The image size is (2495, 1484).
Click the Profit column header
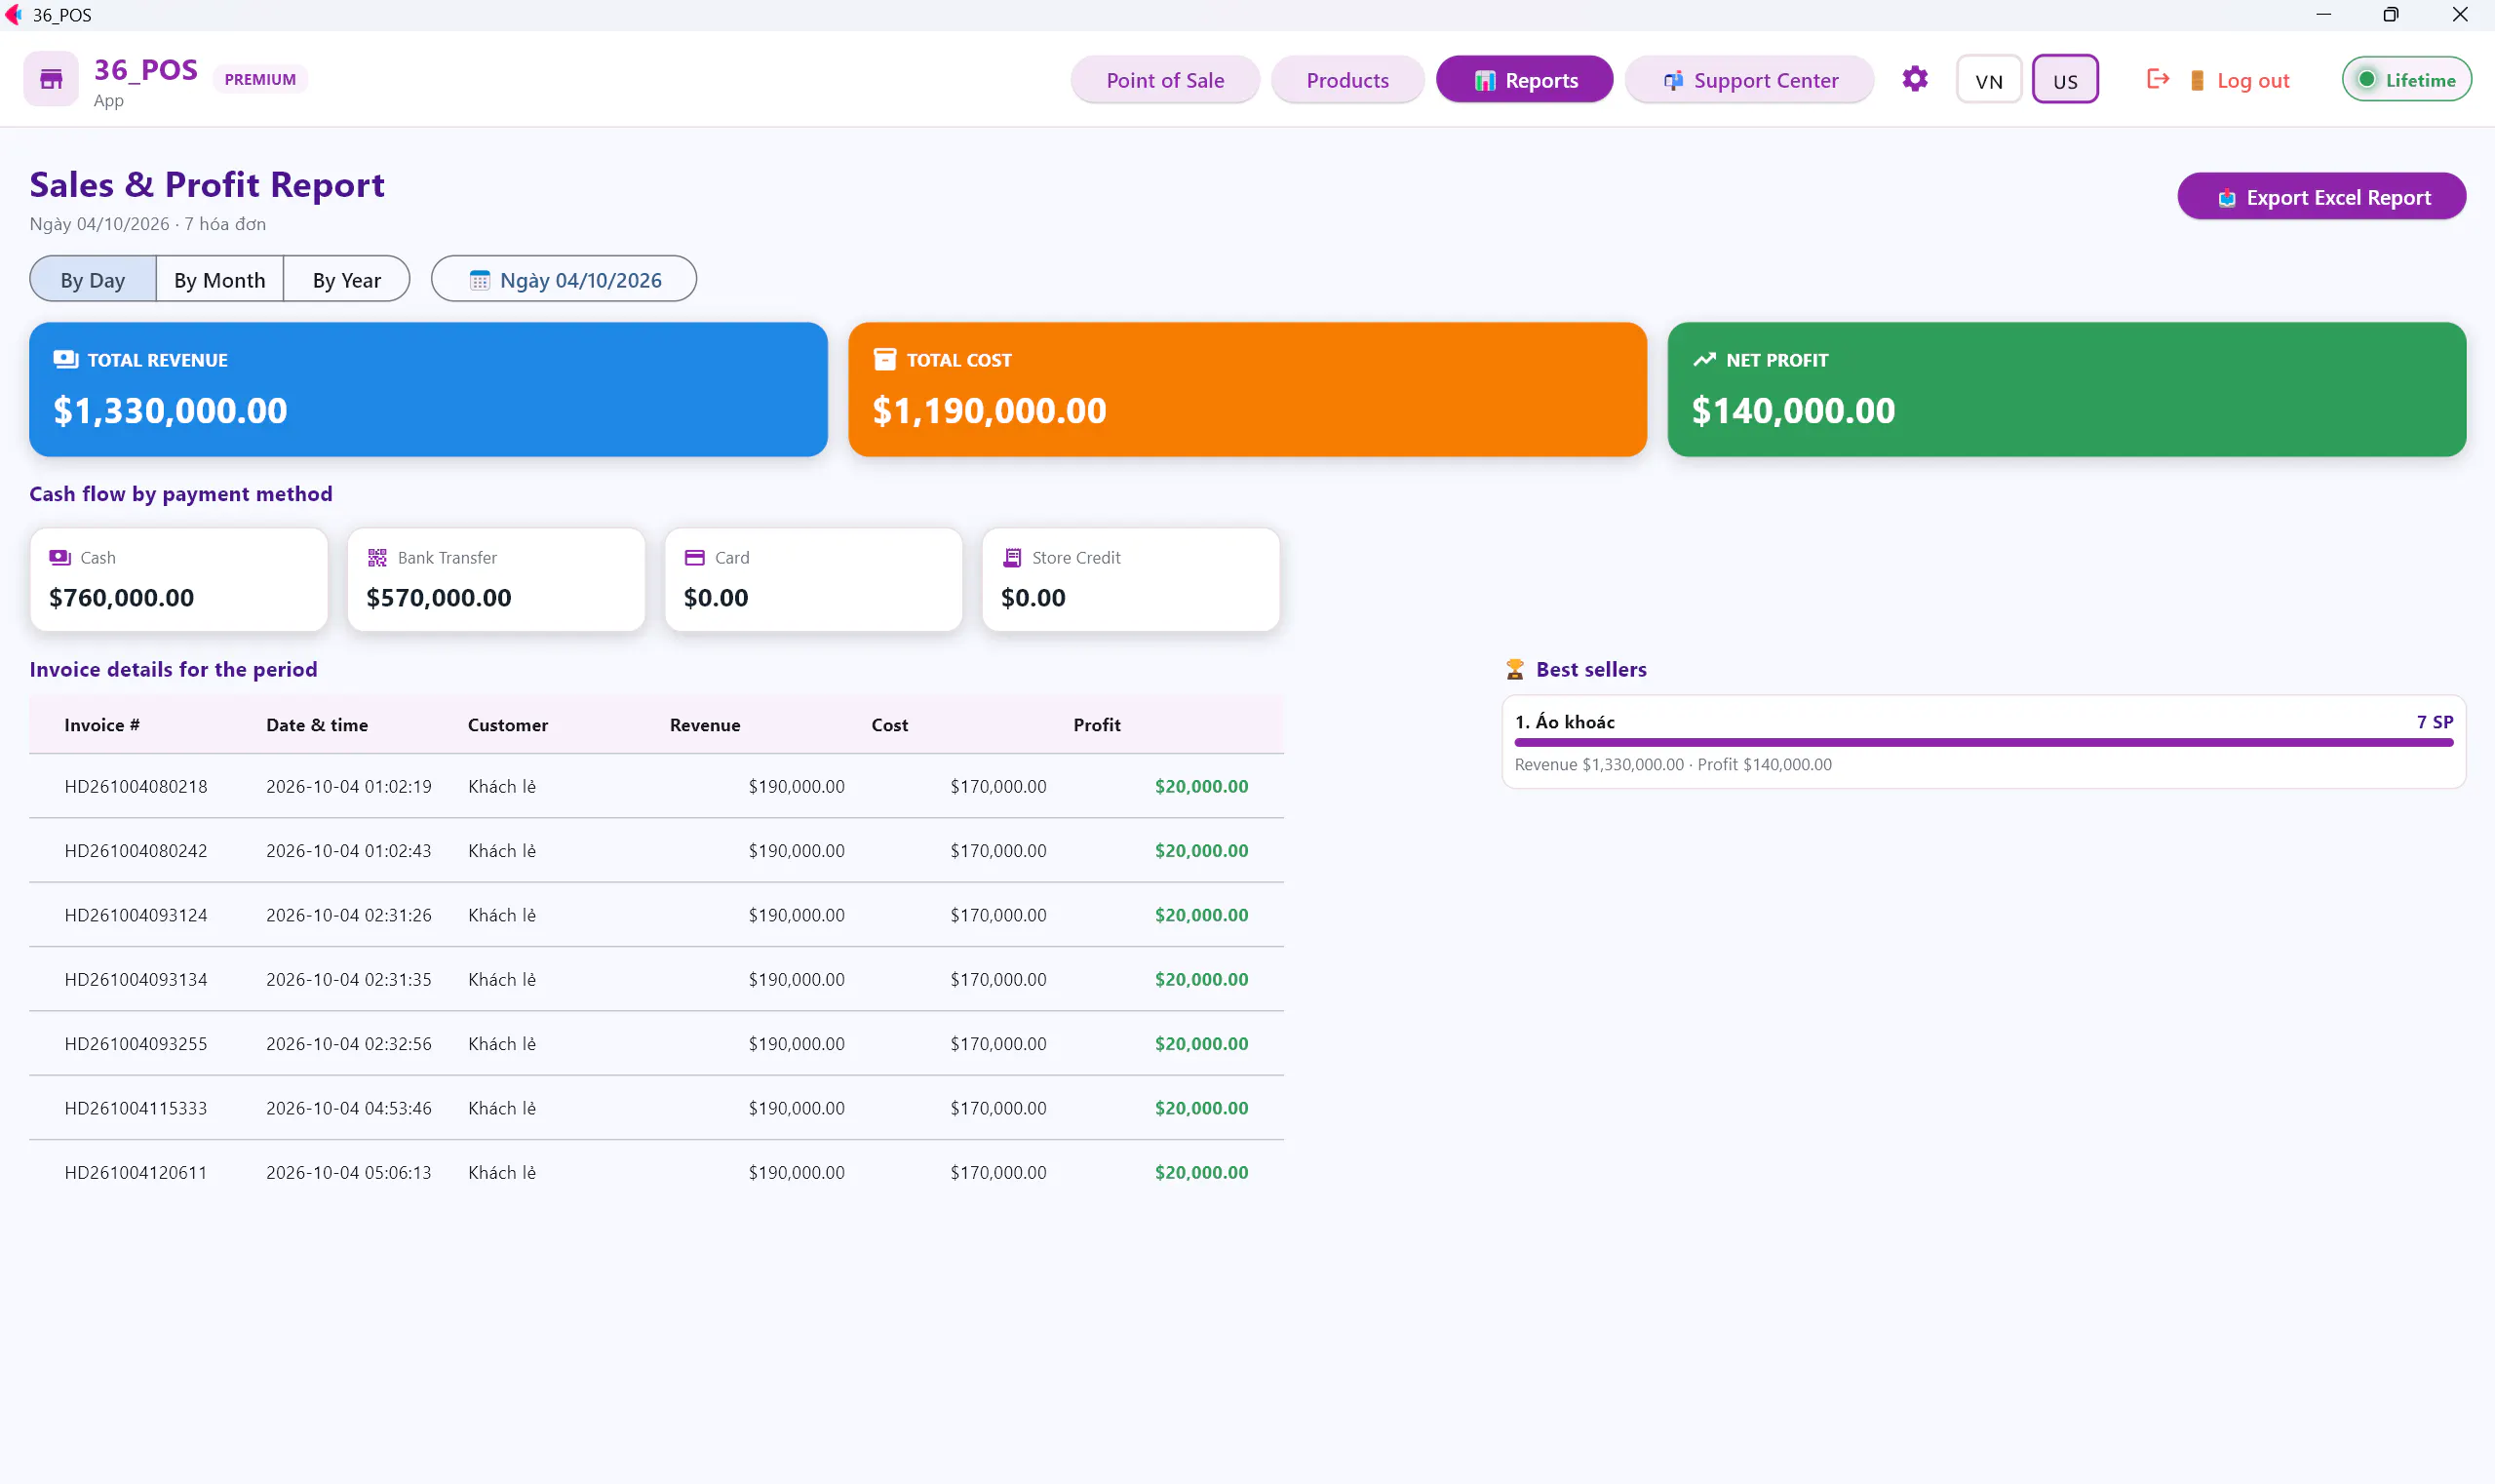tap(1096, 725)
